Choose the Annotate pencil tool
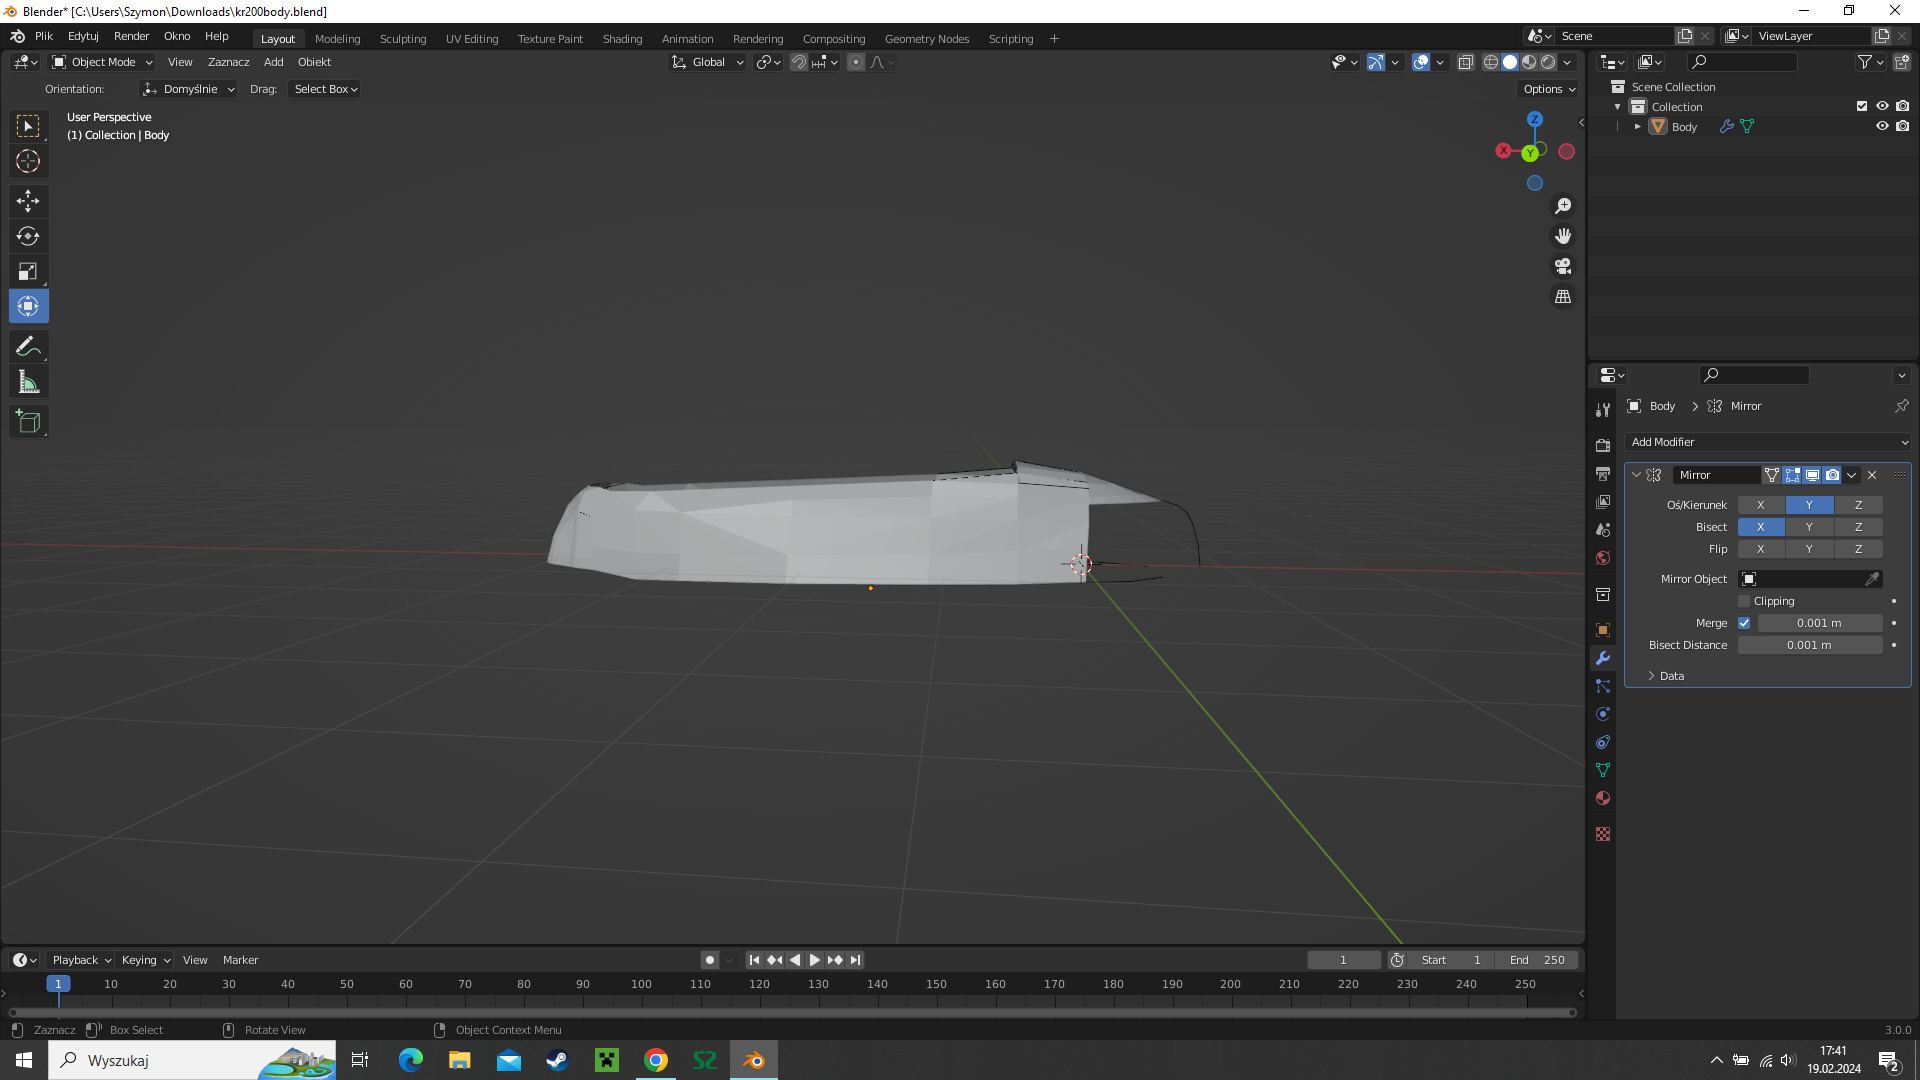 (28, 346)
